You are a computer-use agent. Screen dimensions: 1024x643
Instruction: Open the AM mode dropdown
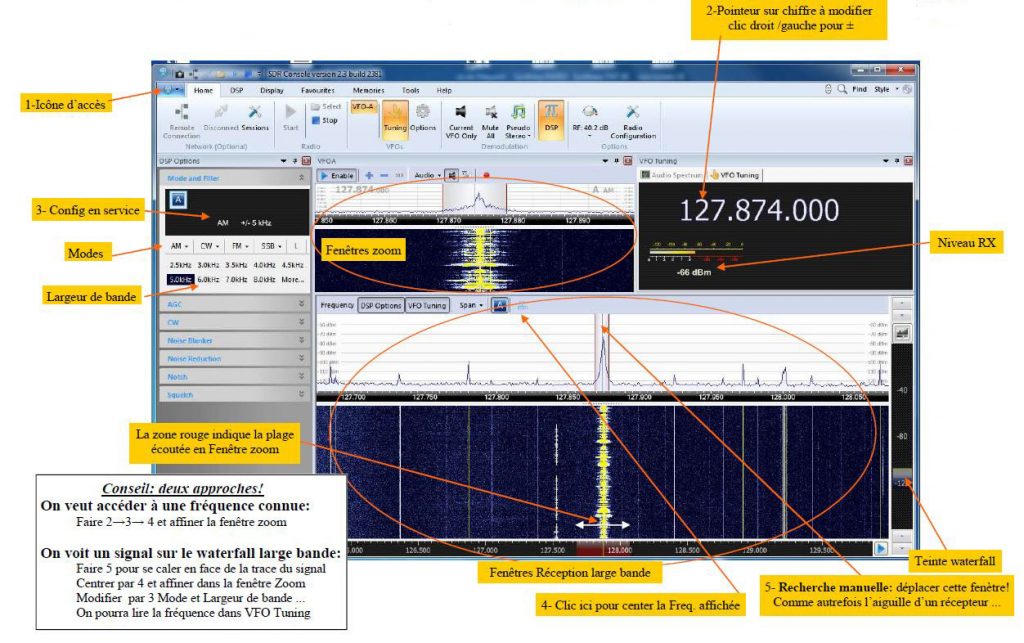pyautogui.click(x=180, y=246)
